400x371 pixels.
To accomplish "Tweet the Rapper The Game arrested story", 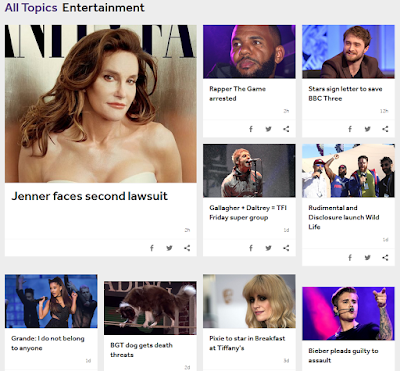I will [x=268, y=129].
